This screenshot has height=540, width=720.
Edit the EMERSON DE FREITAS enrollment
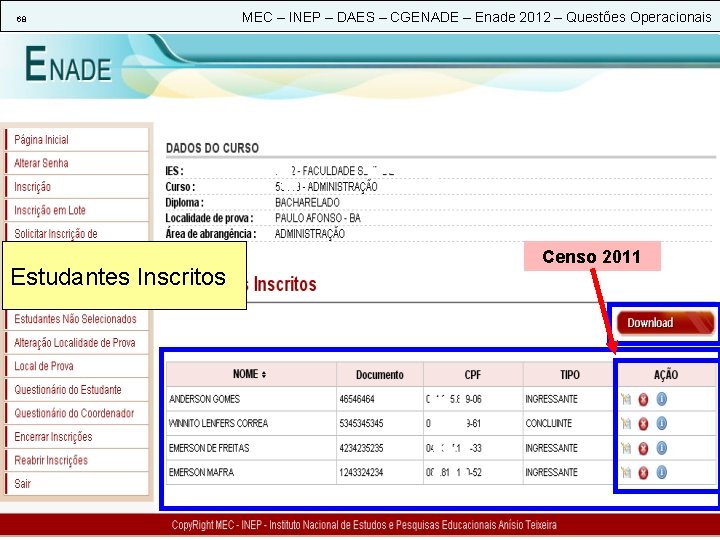(626, 448)
